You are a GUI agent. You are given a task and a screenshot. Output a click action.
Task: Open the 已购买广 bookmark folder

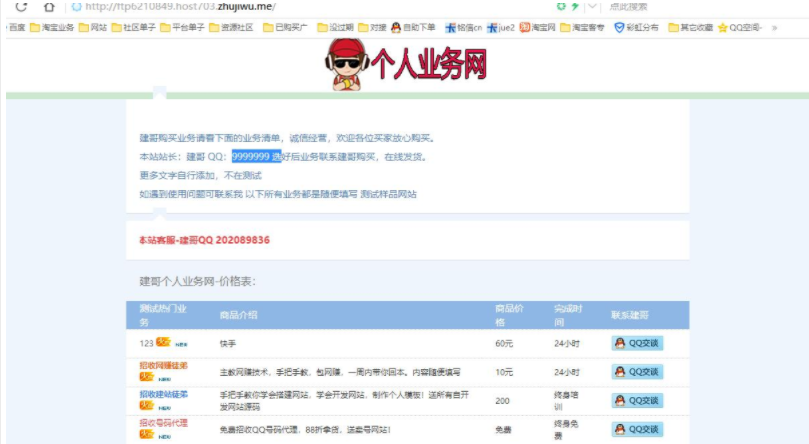[x=285, y=27]
